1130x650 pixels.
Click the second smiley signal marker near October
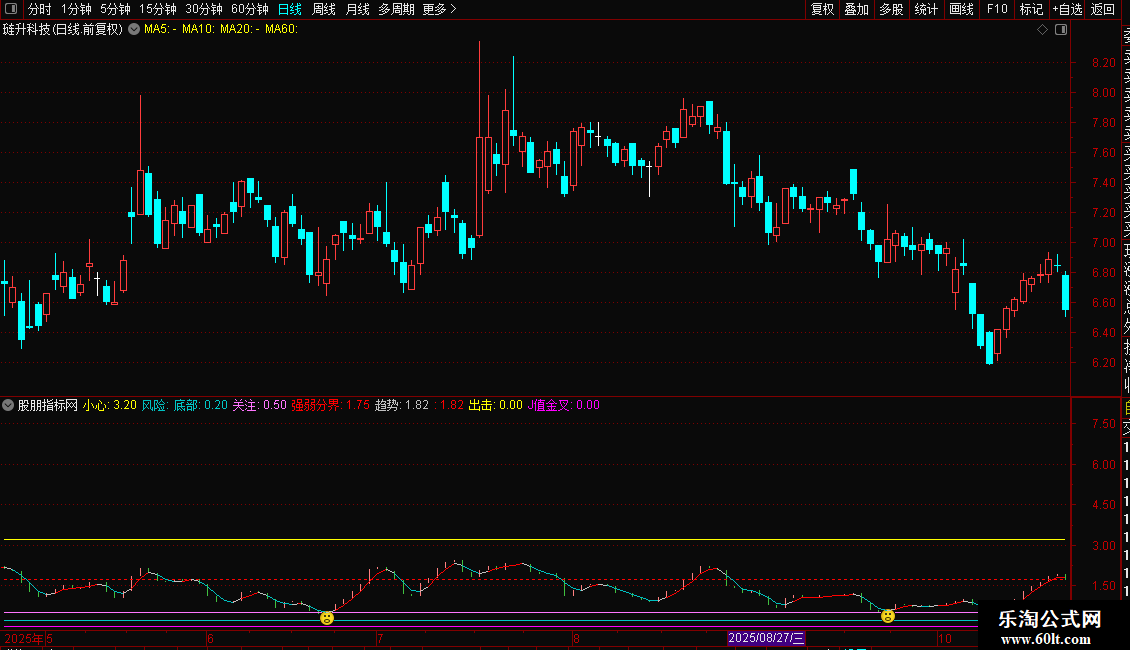pyautogui.click(x=888, y=616)
